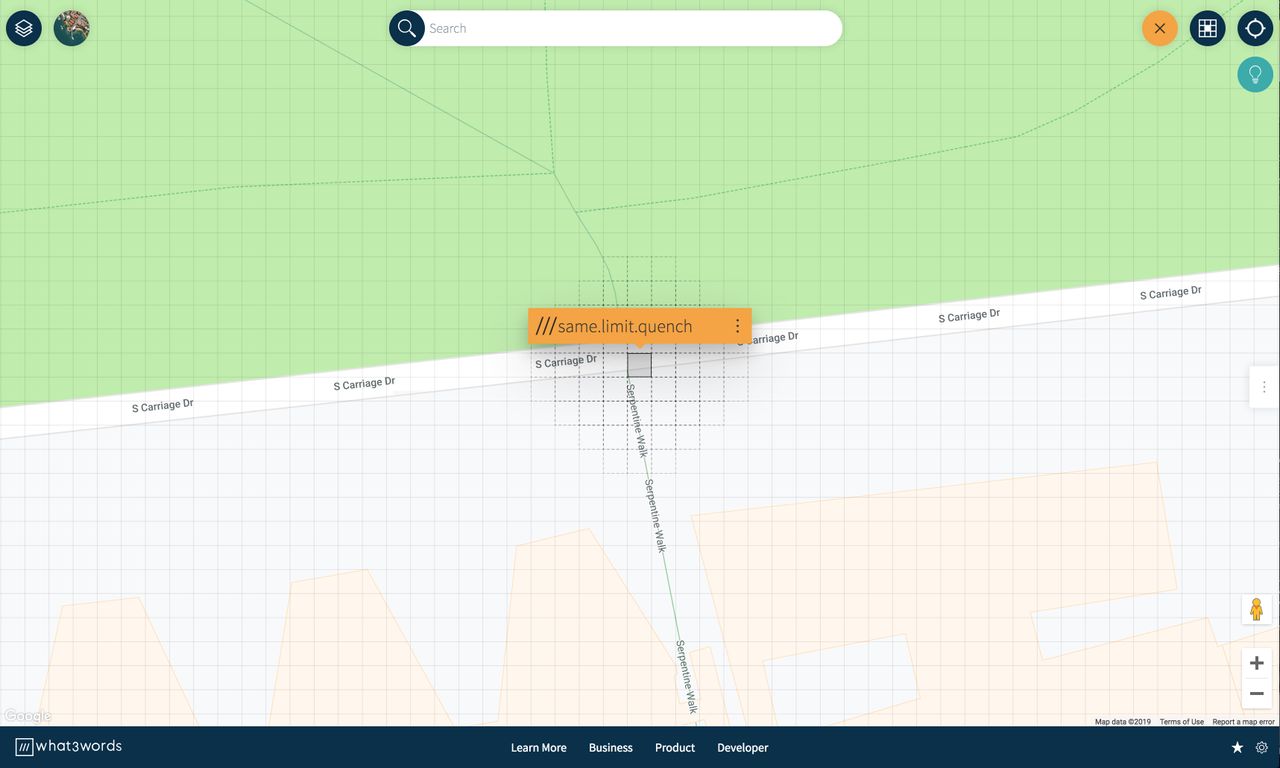Click the highlighted grid square on map
Screen dimensions: 1280x768
coord(639,365)
